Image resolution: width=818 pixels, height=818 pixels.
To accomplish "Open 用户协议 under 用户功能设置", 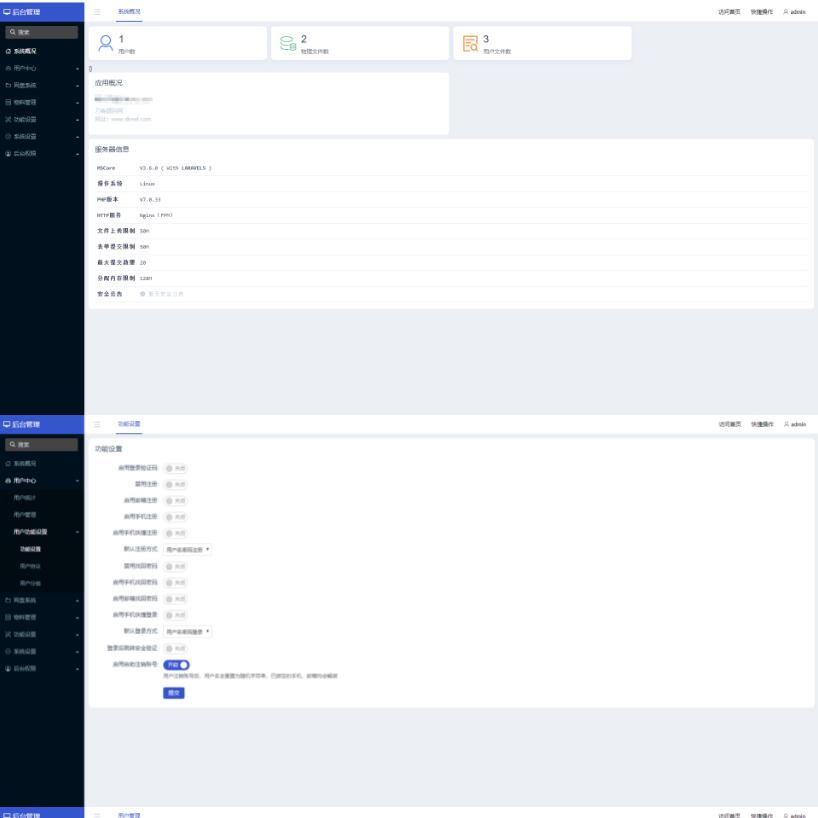I will click(30, 566).
